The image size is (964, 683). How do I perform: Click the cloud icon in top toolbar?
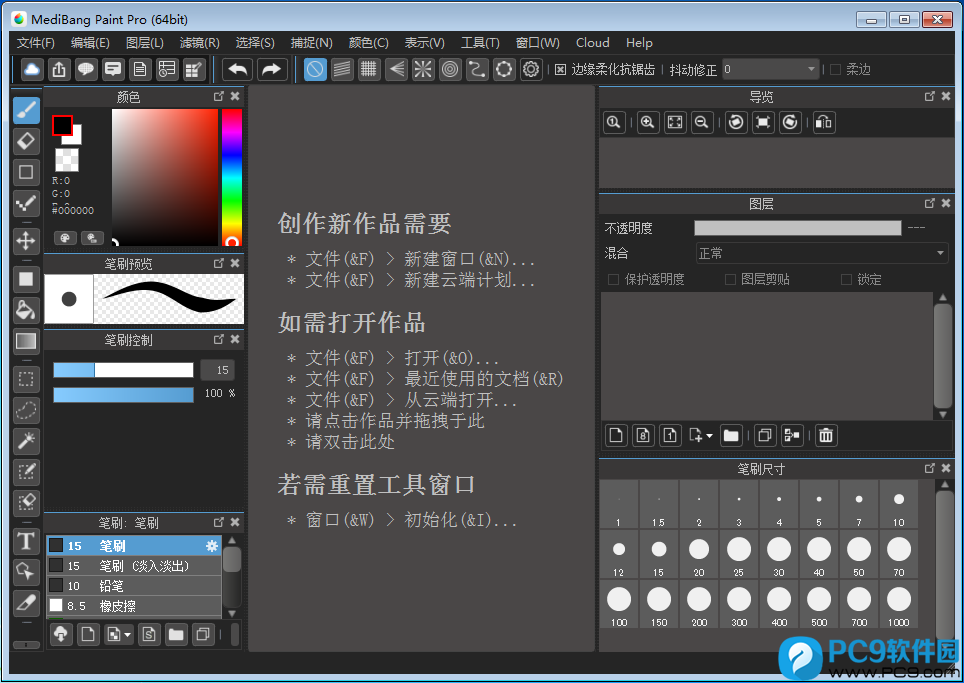coord(32,69)
